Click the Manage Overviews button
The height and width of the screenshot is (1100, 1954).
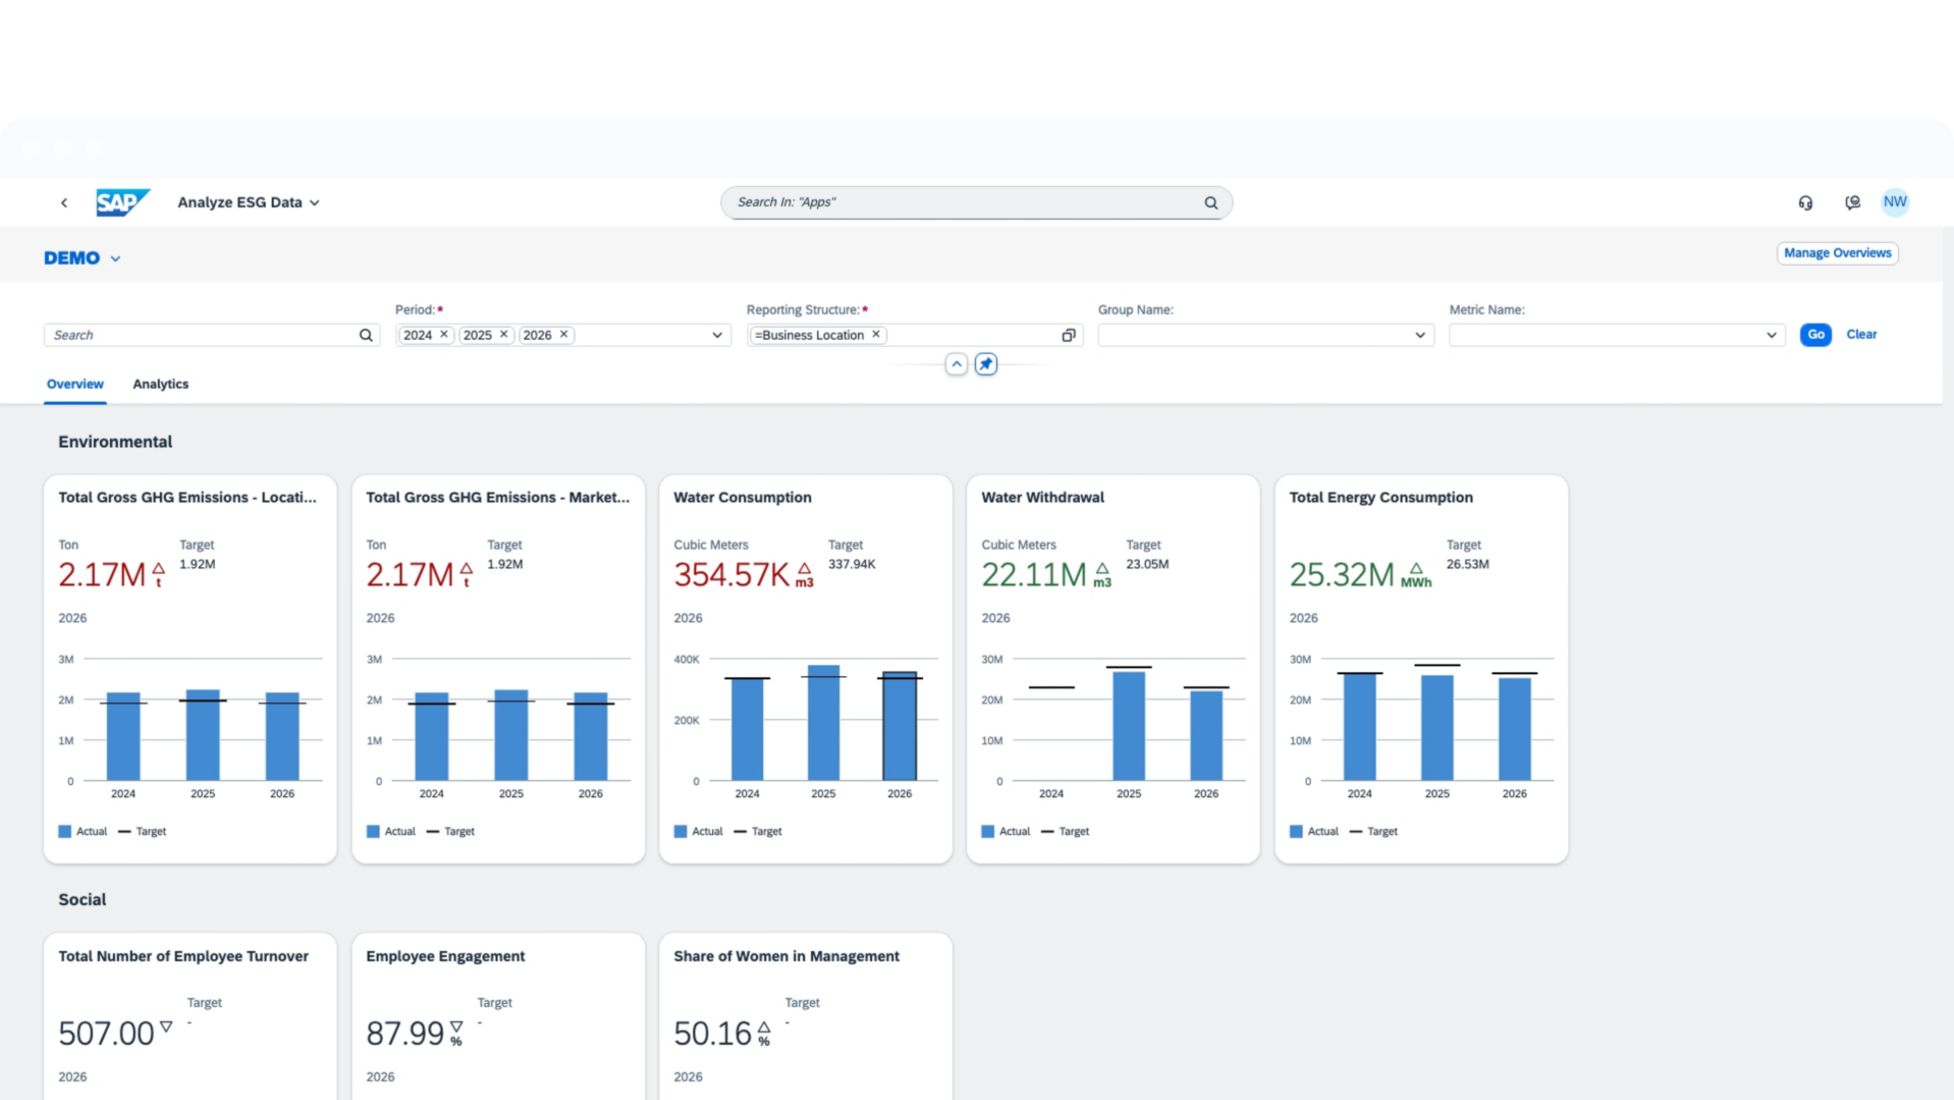[x=1837, y=253]
